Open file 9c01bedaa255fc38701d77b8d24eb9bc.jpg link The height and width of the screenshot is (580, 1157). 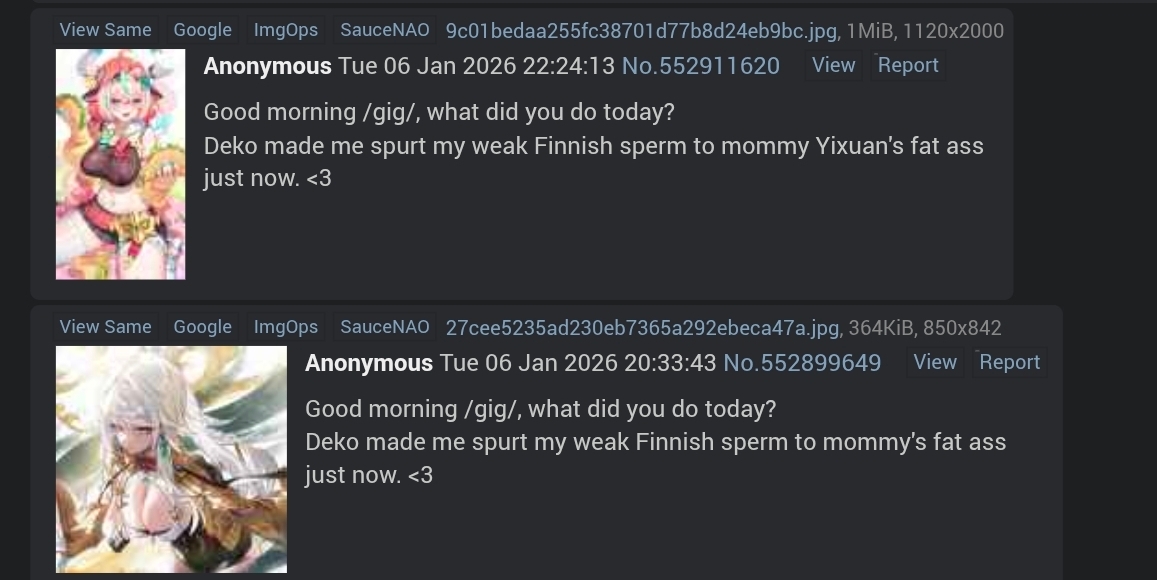pyautogui.click(x=641, y=31)
